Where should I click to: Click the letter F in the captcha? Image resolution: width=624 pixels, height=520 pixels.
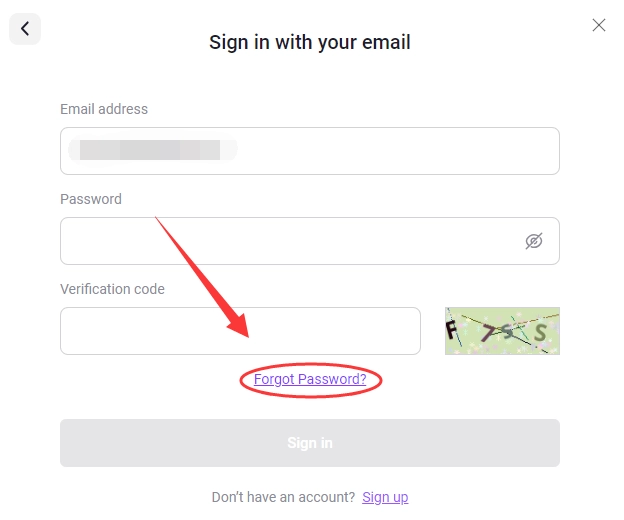pos(453,328)
